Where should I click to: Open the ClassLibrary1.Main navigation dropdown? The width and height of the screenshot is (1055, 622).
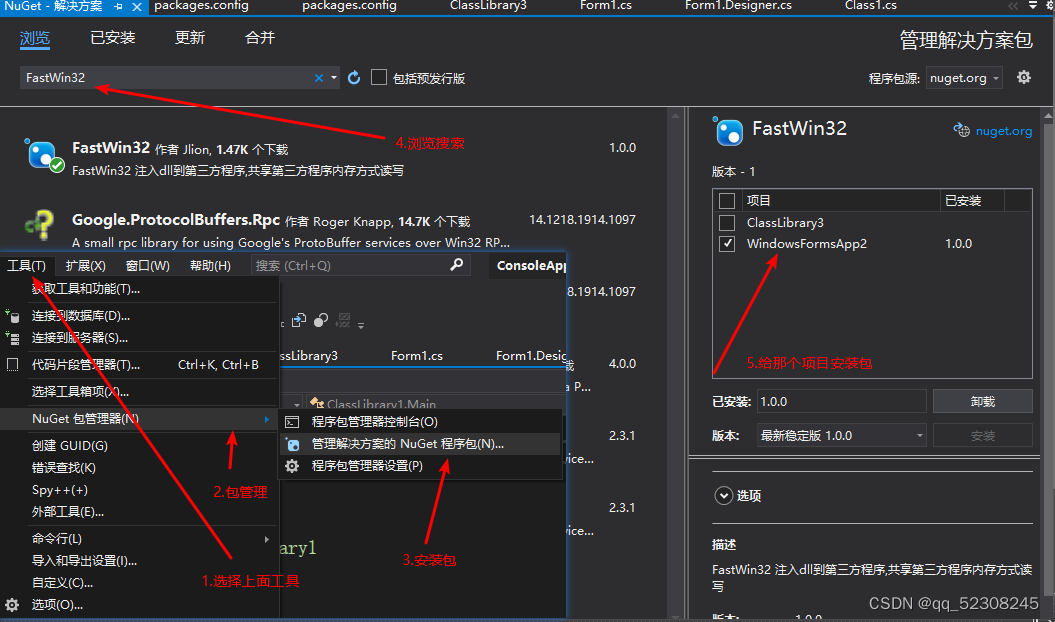point(297,404)
